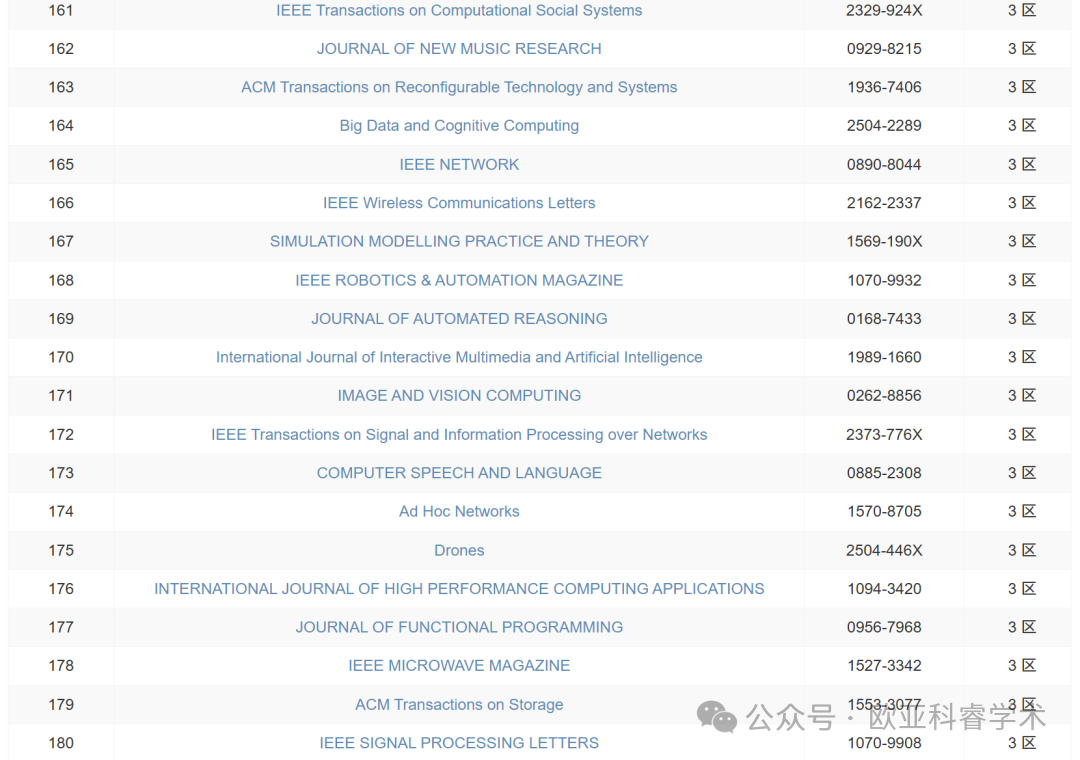The height and width of the screenshot is (760, 1080).
Task: Select row number 178
Action: pos(61,666)
